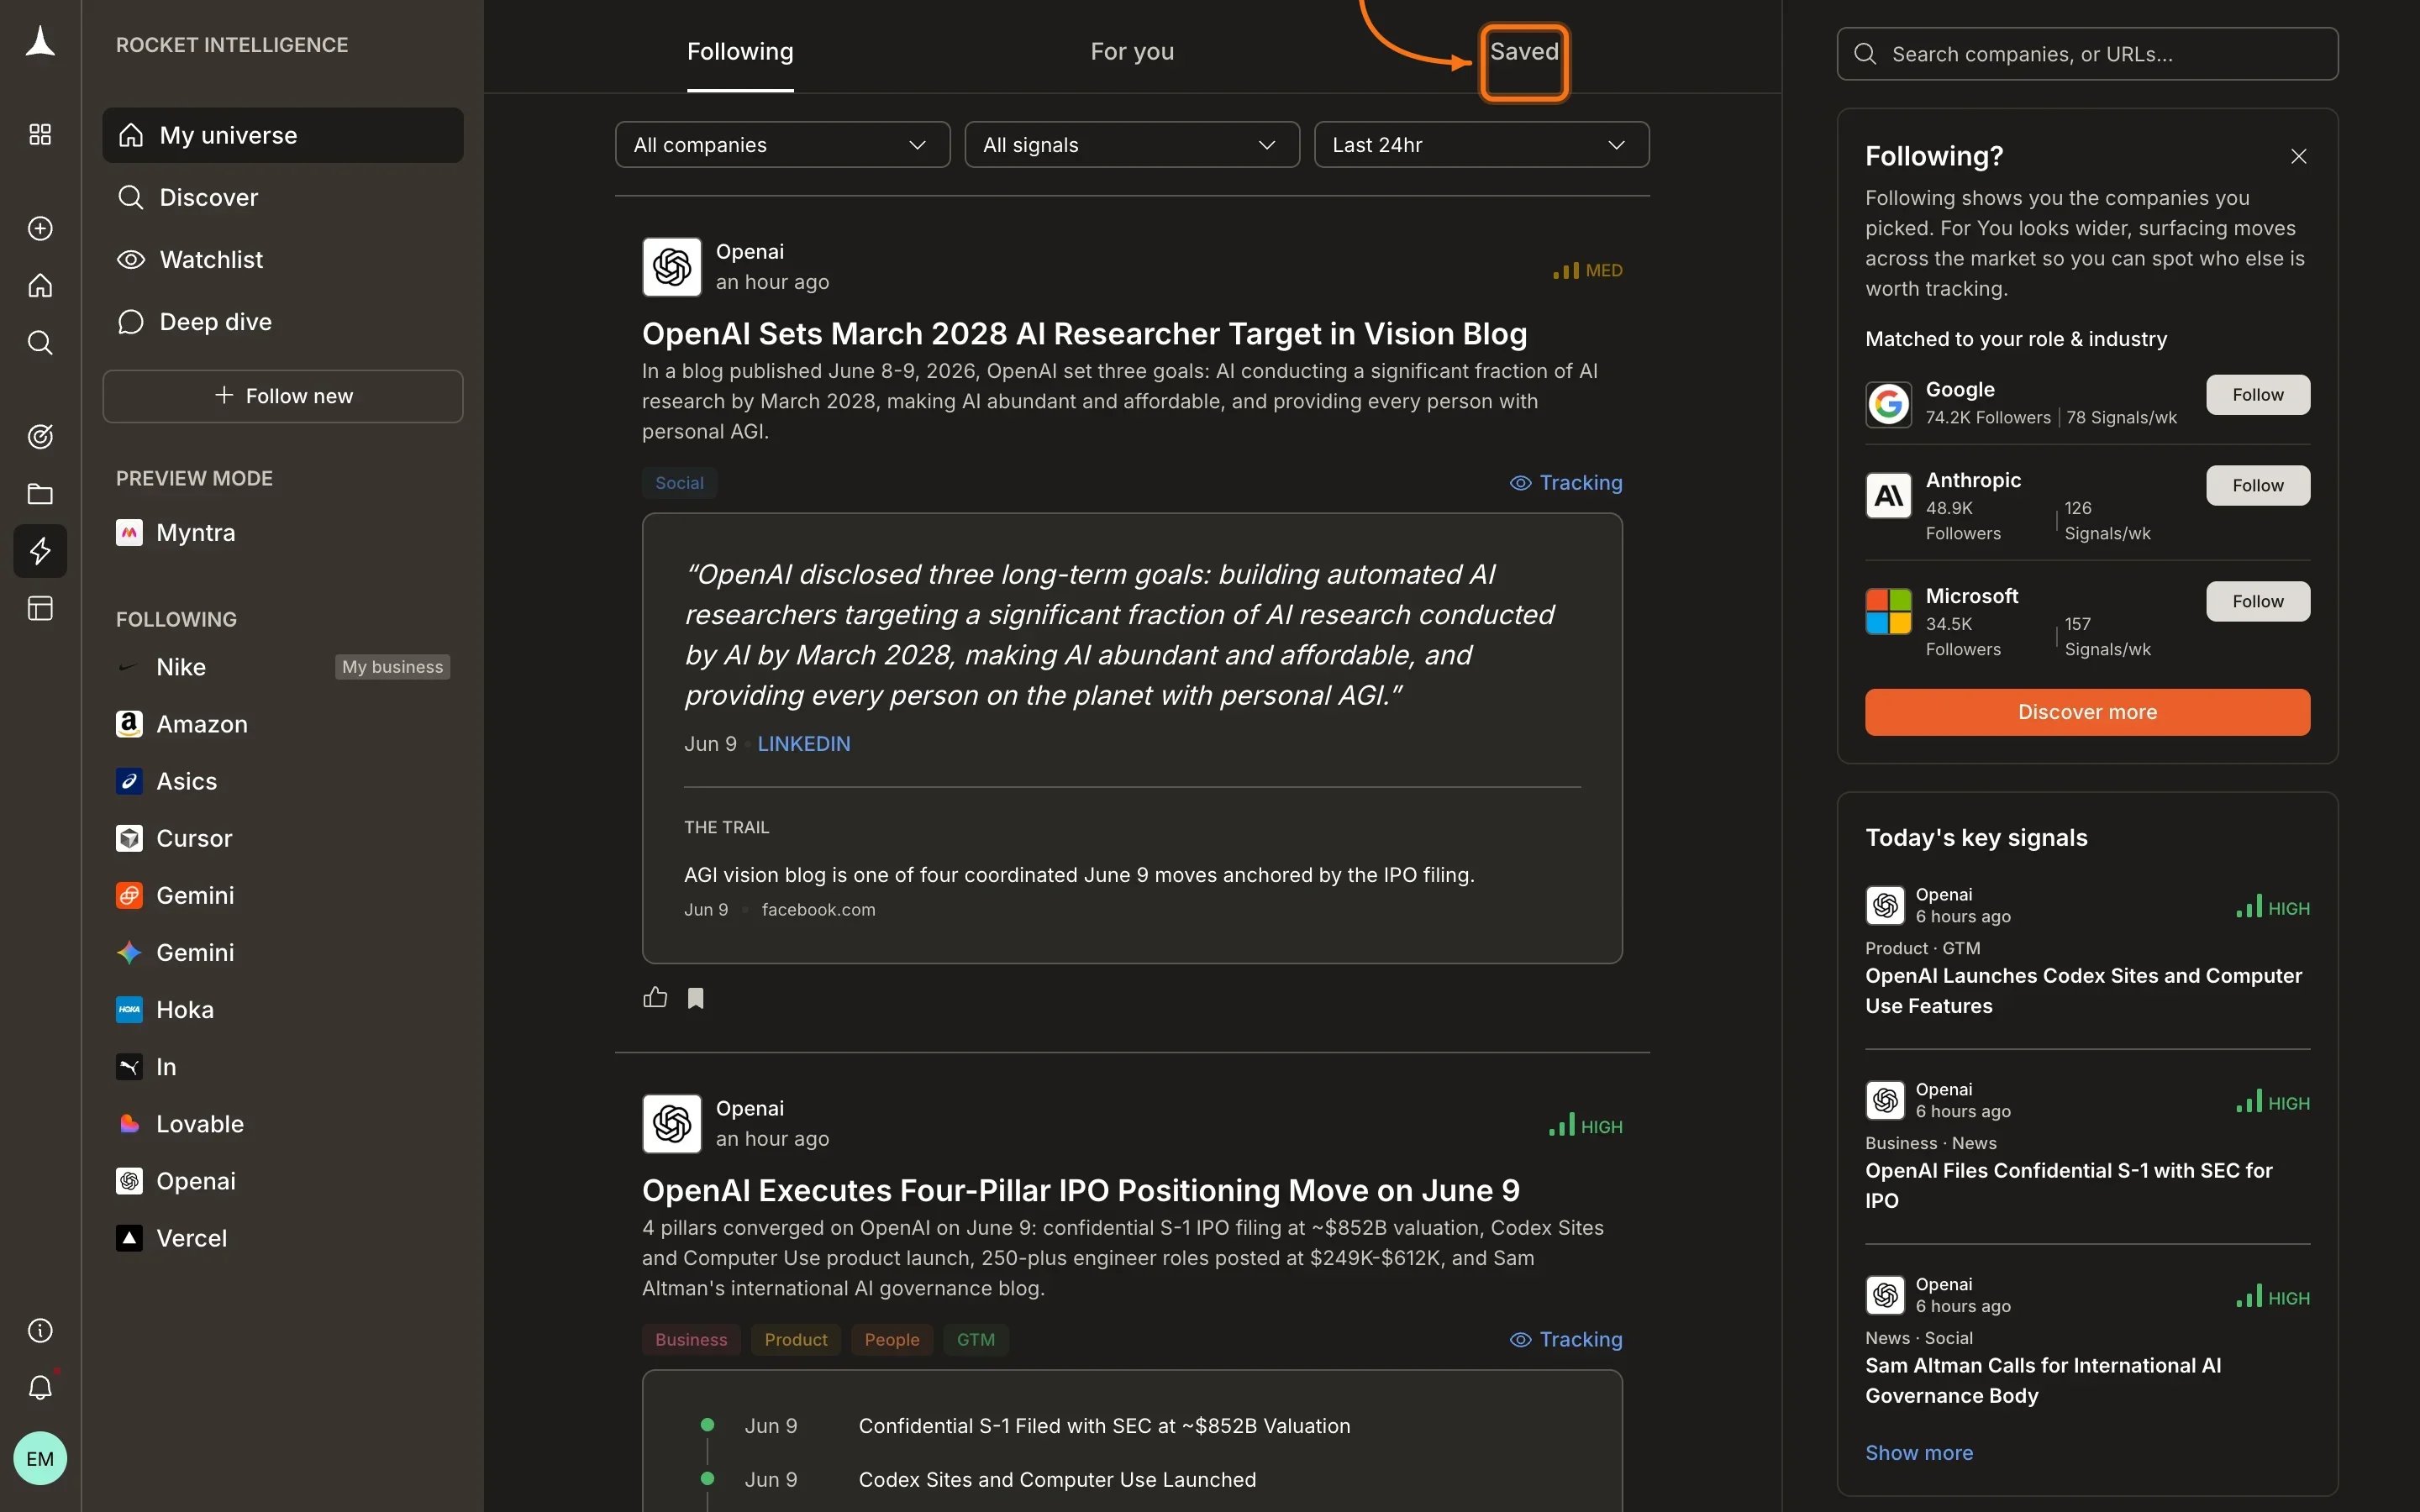Open the All companies dropdown
This screenshot has height=1512, width=2420.
(x=782, y=145)
